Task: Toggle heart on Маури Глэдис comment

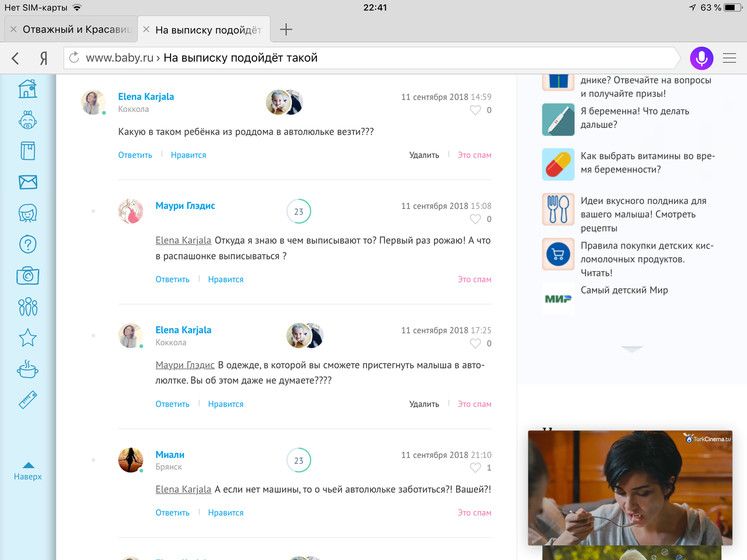Action: tap(475, 219)
